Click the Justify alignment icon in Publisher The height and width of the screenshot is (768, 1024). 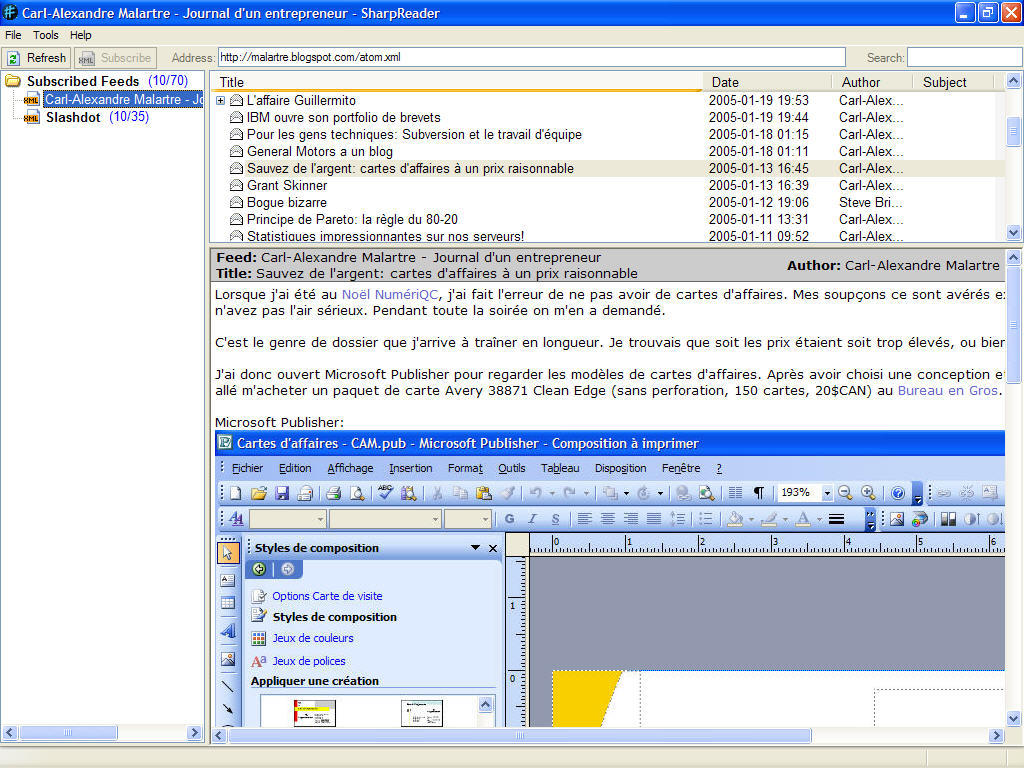[x=654, y=519]
